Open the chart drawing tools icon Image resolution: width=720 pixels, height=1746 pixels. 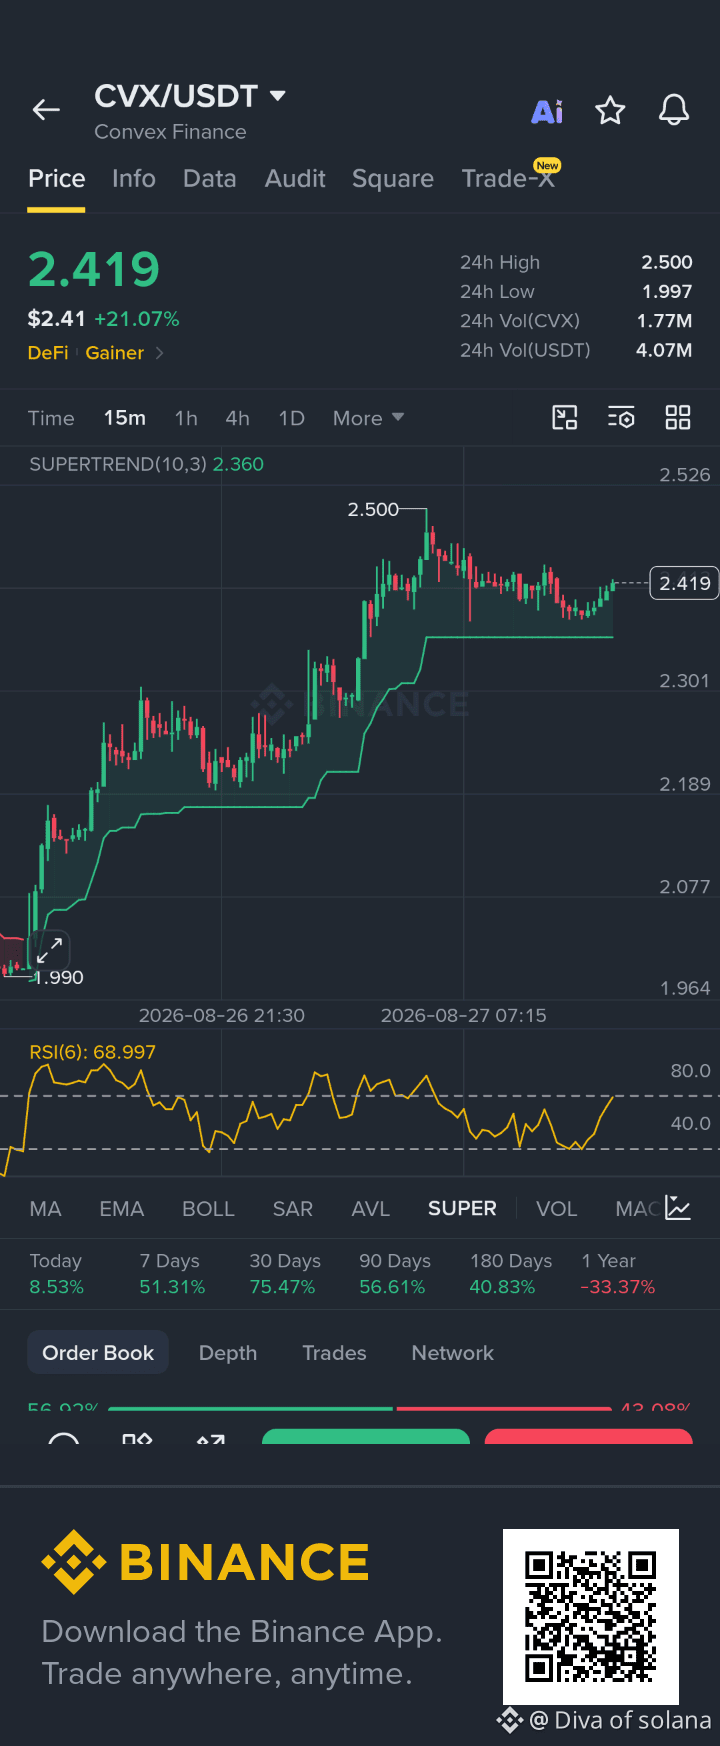point(565,417)
